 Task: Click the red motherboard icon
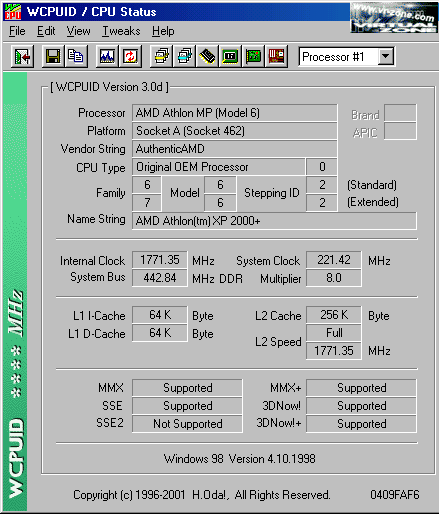(x=276, y=57)
